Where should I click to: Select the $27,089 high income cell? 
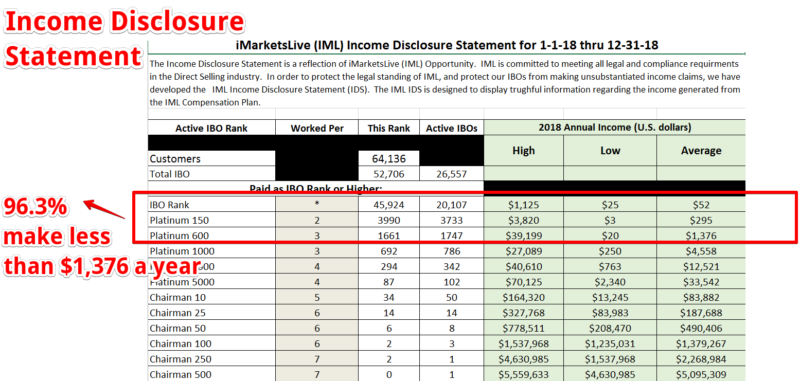pyautogui.click(x=523, y=251)
